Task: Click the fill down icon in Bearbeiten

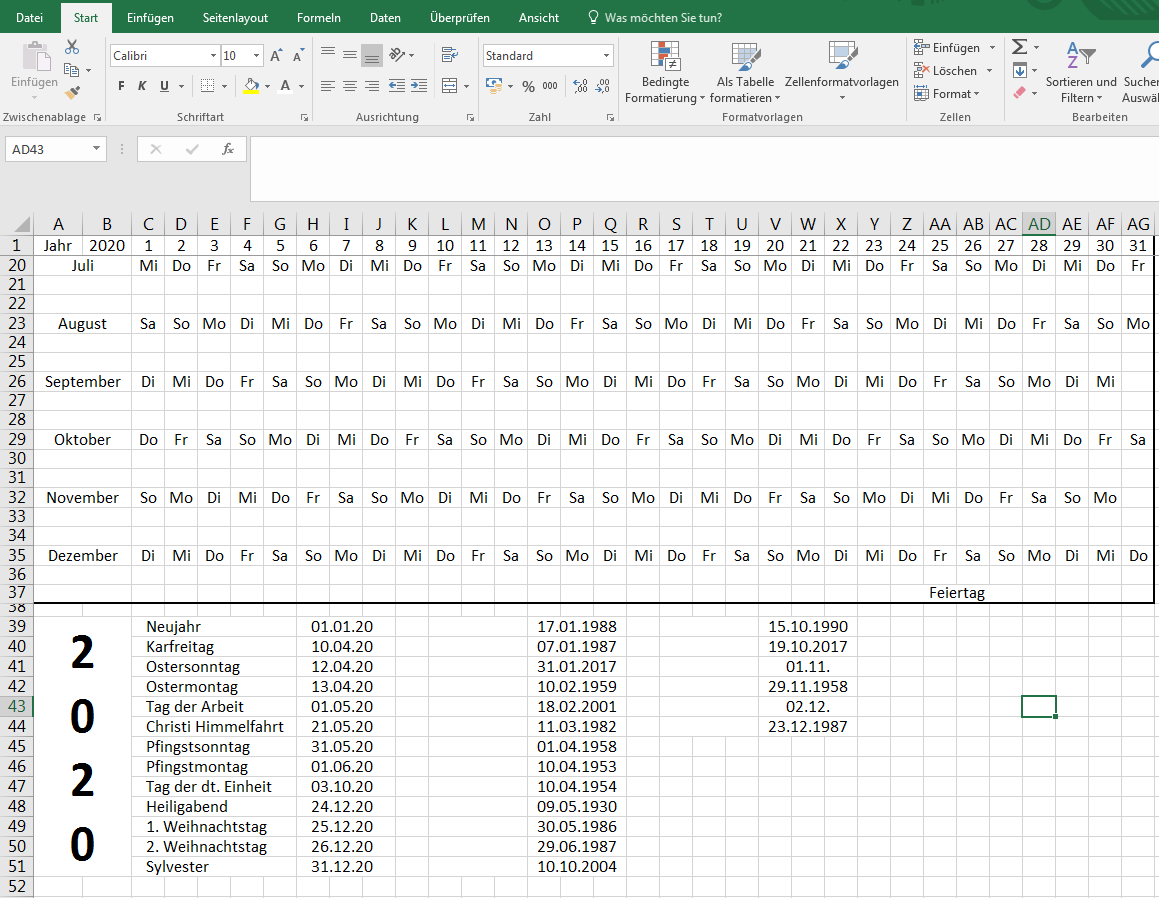Action: (x=1020, y=70)
